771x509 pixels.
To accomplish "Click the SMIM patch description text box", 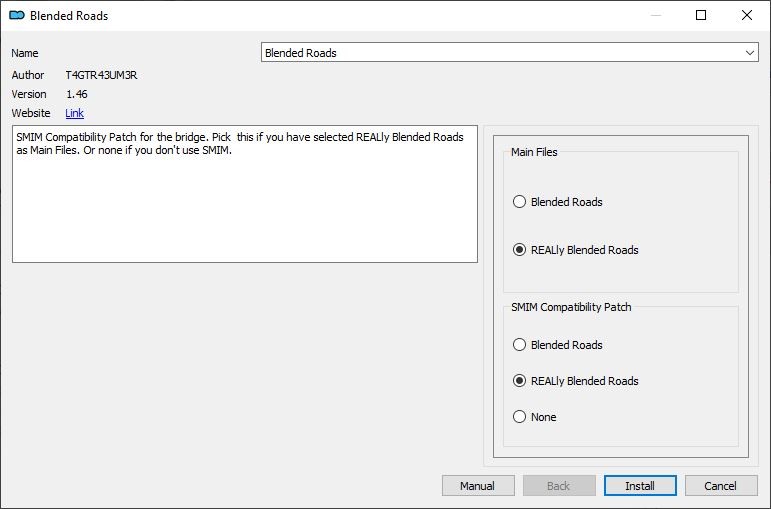I will [245, 194].
